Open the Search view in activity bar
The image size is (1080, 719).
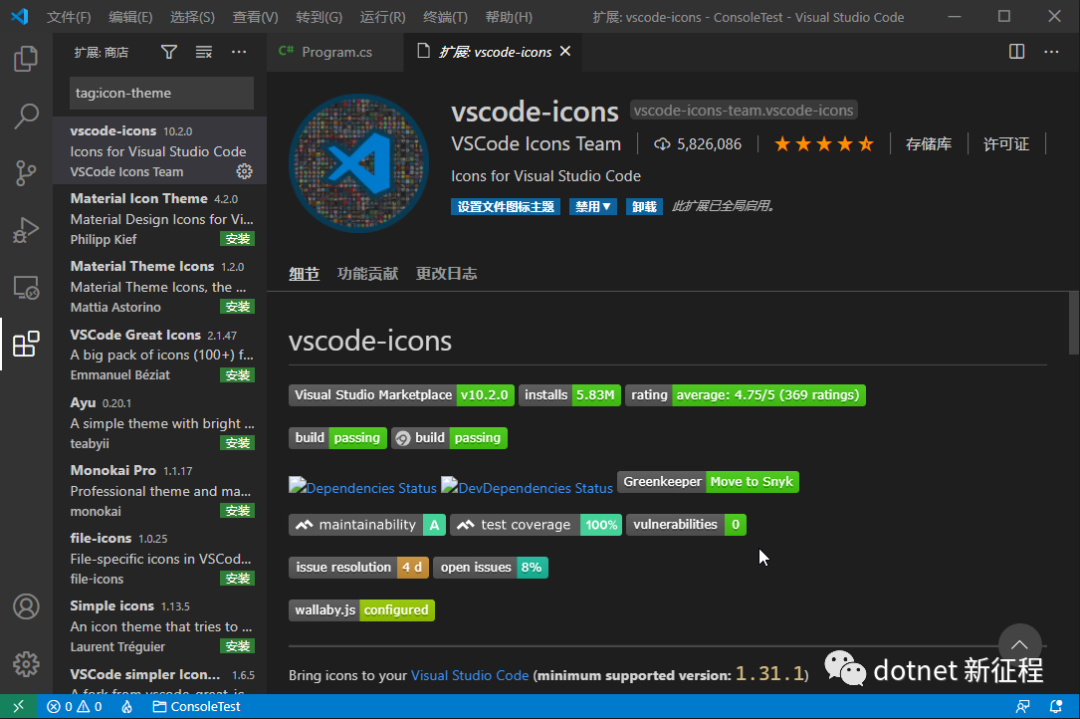pyautogui.click(x=26, y=116)
